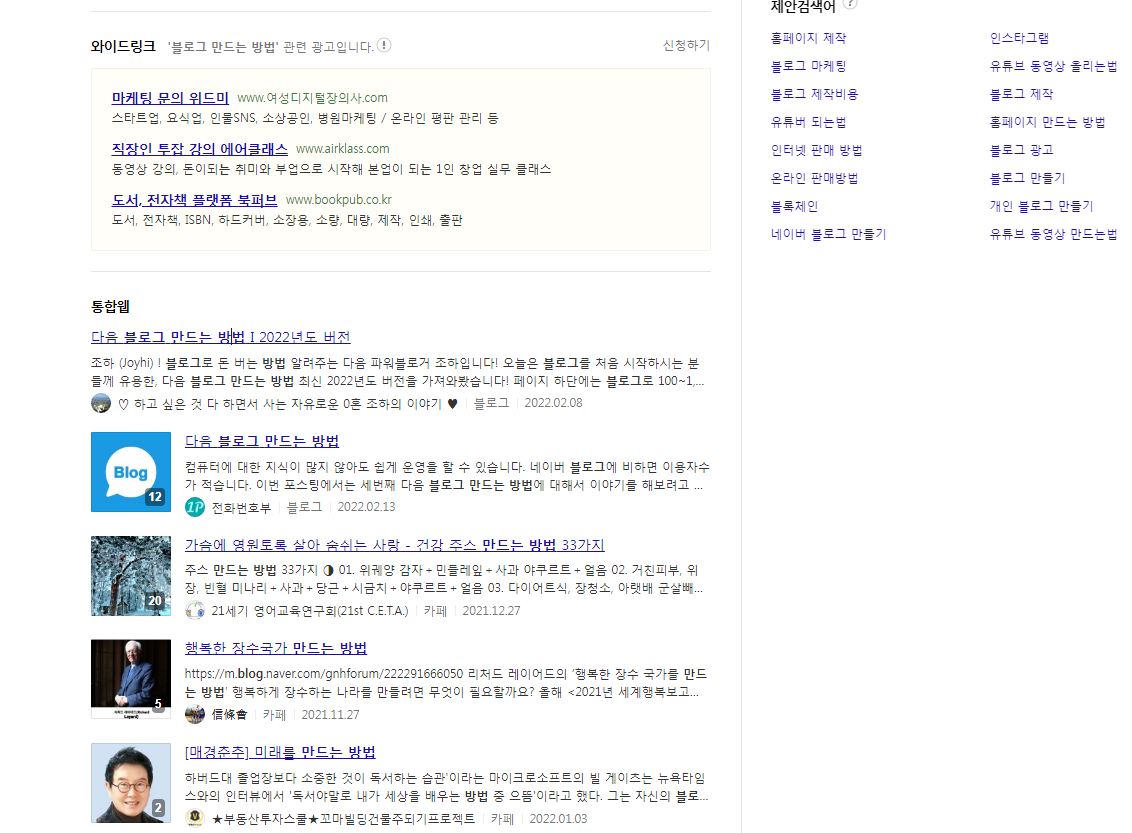The image size is (1132, 833).
Task: Select suggested search 홈페이지 만드는 방법
Action: [1048, 122]
